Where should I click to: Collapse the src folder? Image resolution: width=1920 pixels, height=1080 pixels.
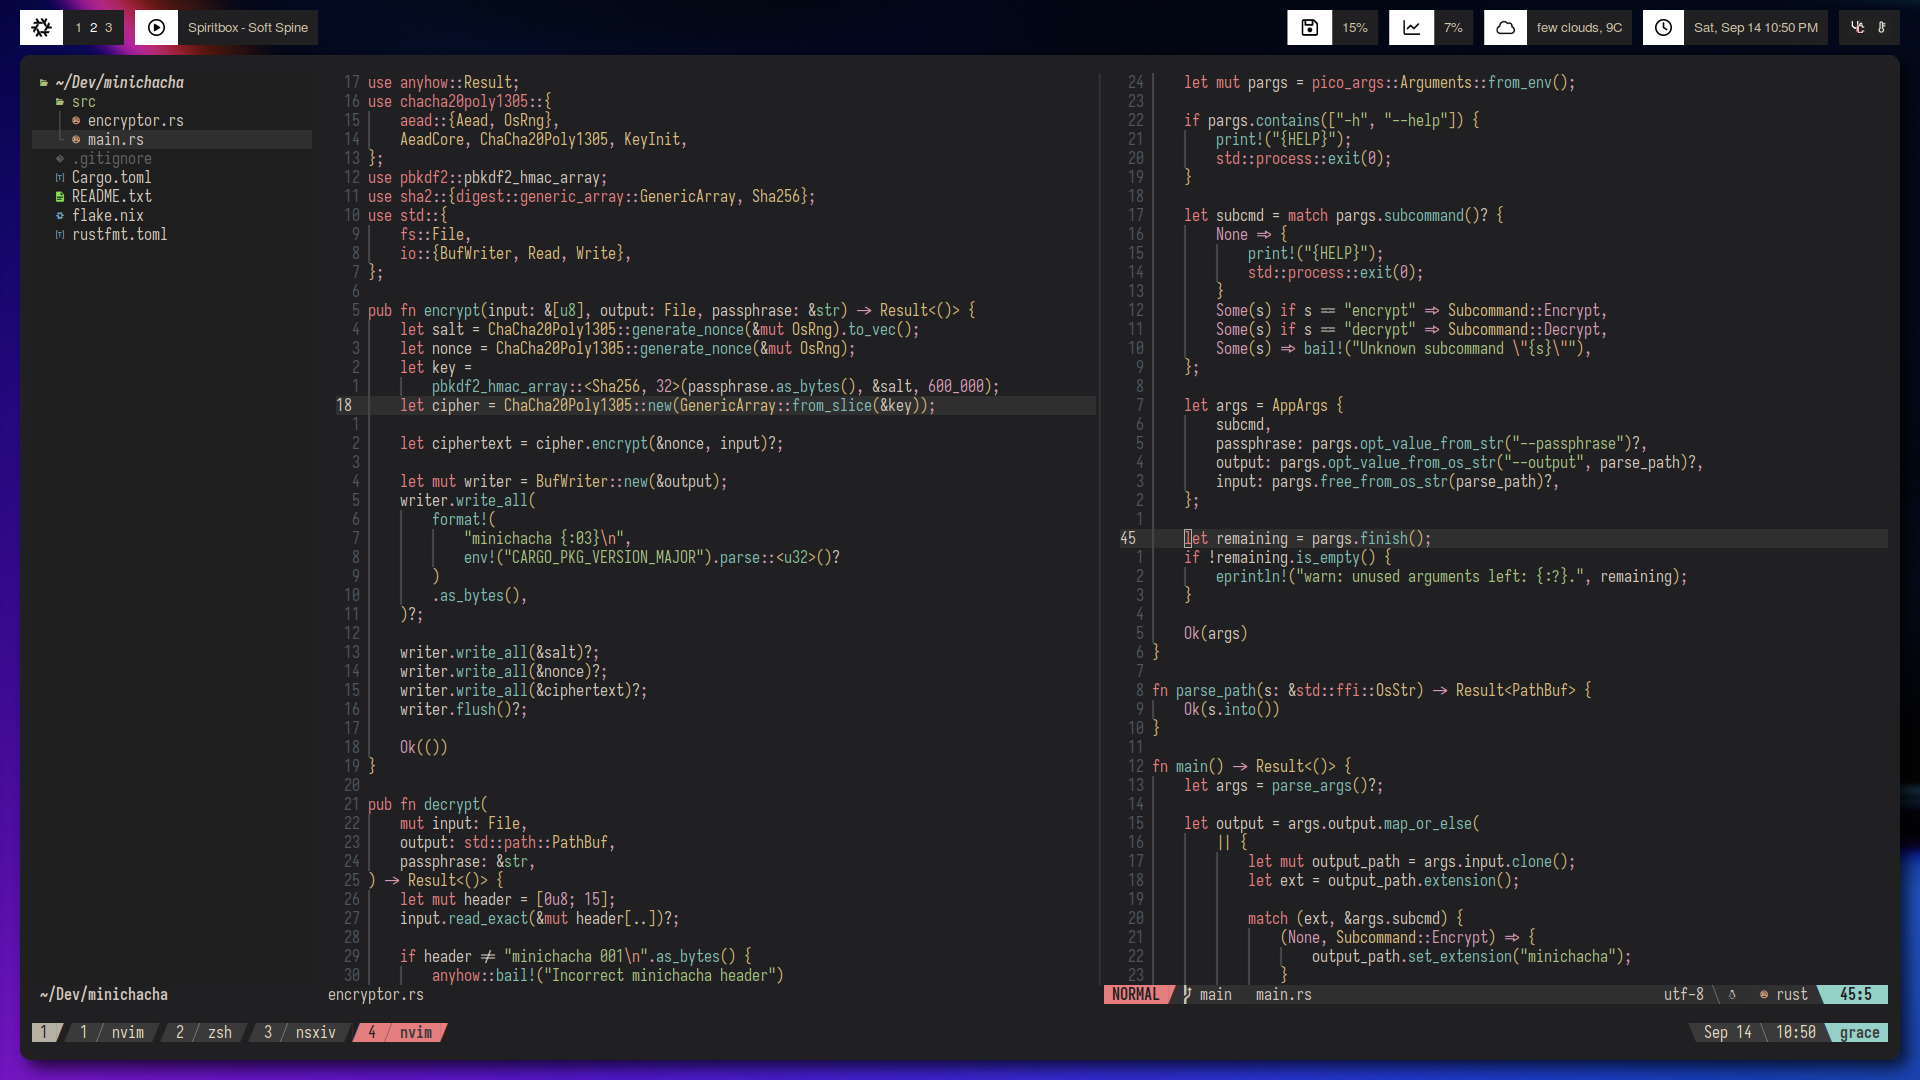pyautogui.click(x=83, y=102)
